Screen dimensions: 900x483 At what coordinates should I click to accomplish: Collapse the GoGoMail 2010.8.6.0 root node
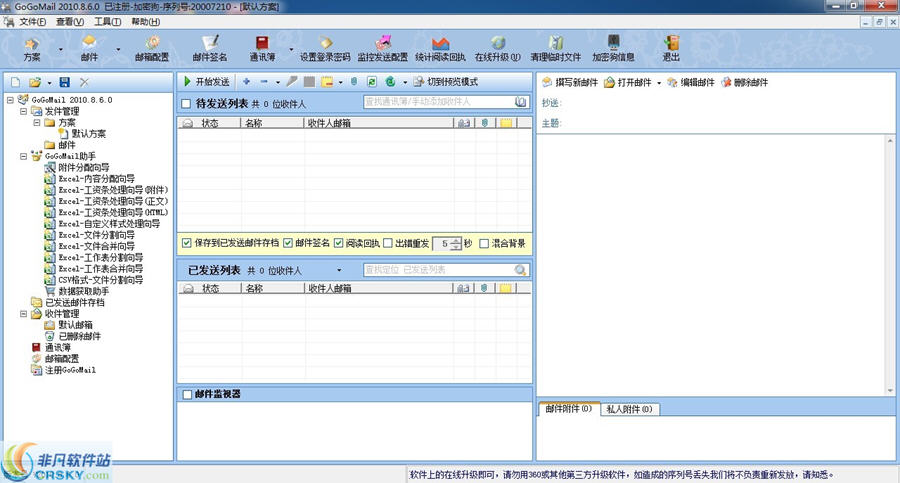pos(10,100)
